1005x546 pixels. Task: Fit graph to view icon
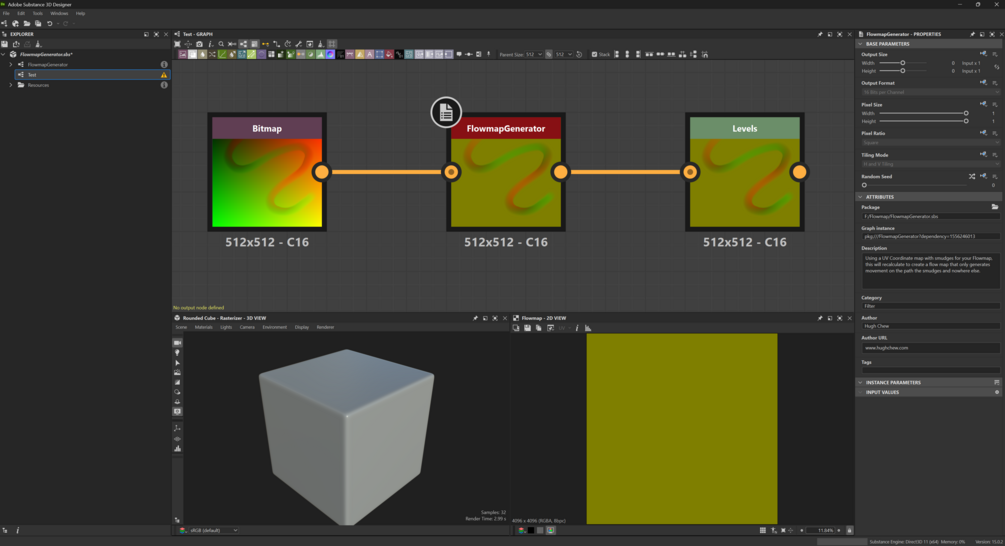pos(178,44)
